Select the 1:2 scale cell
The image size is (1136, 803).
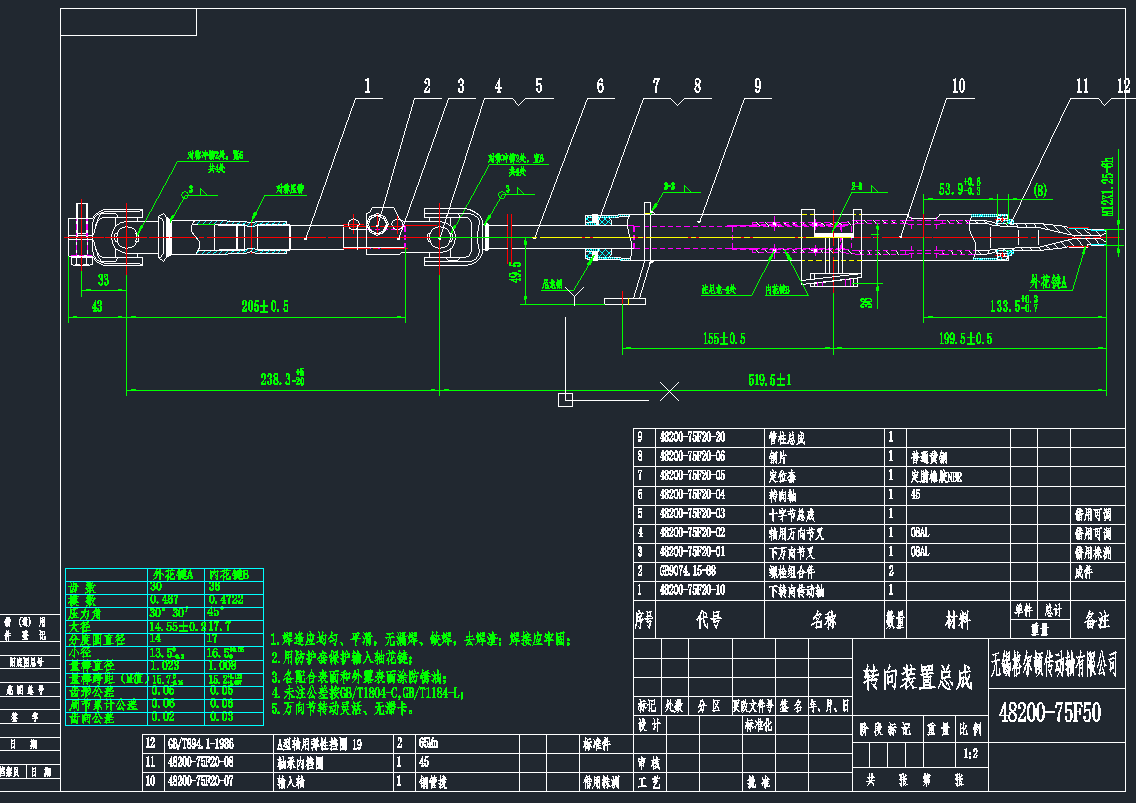coord(969,753)
